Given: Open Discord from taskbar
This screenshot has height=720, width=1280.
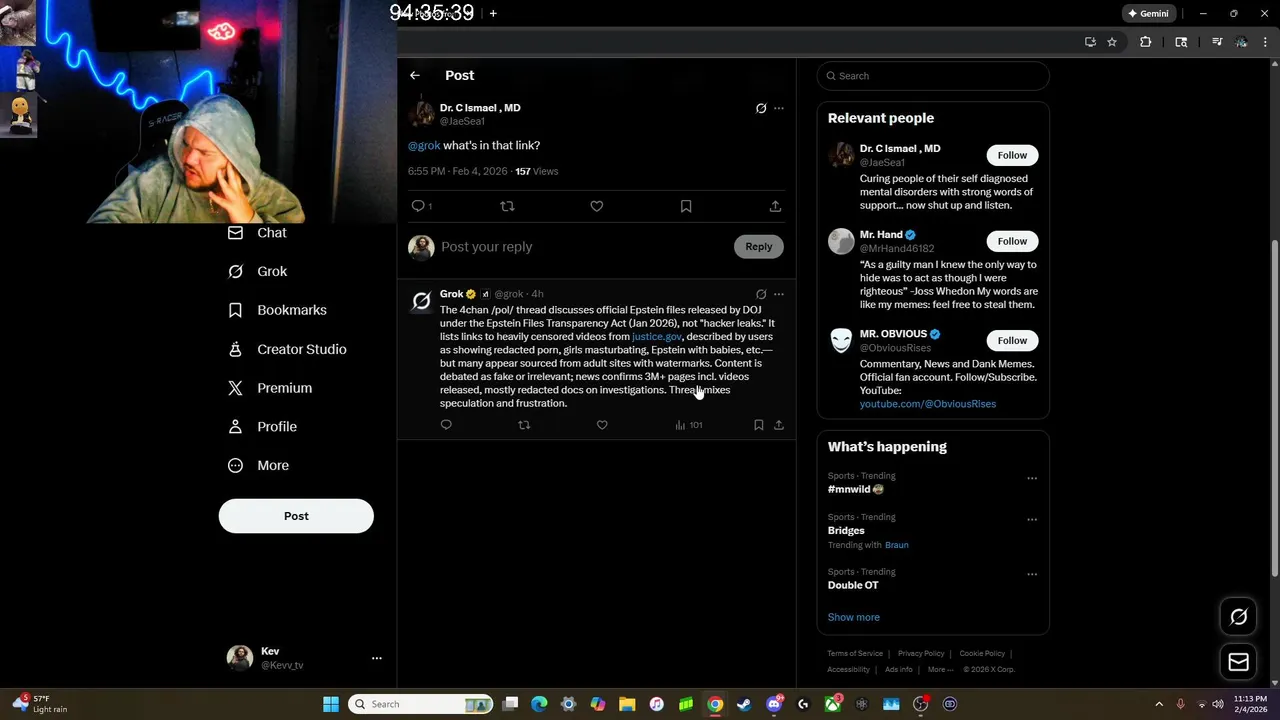Looking at the screenshot, I should coord(774,704).
